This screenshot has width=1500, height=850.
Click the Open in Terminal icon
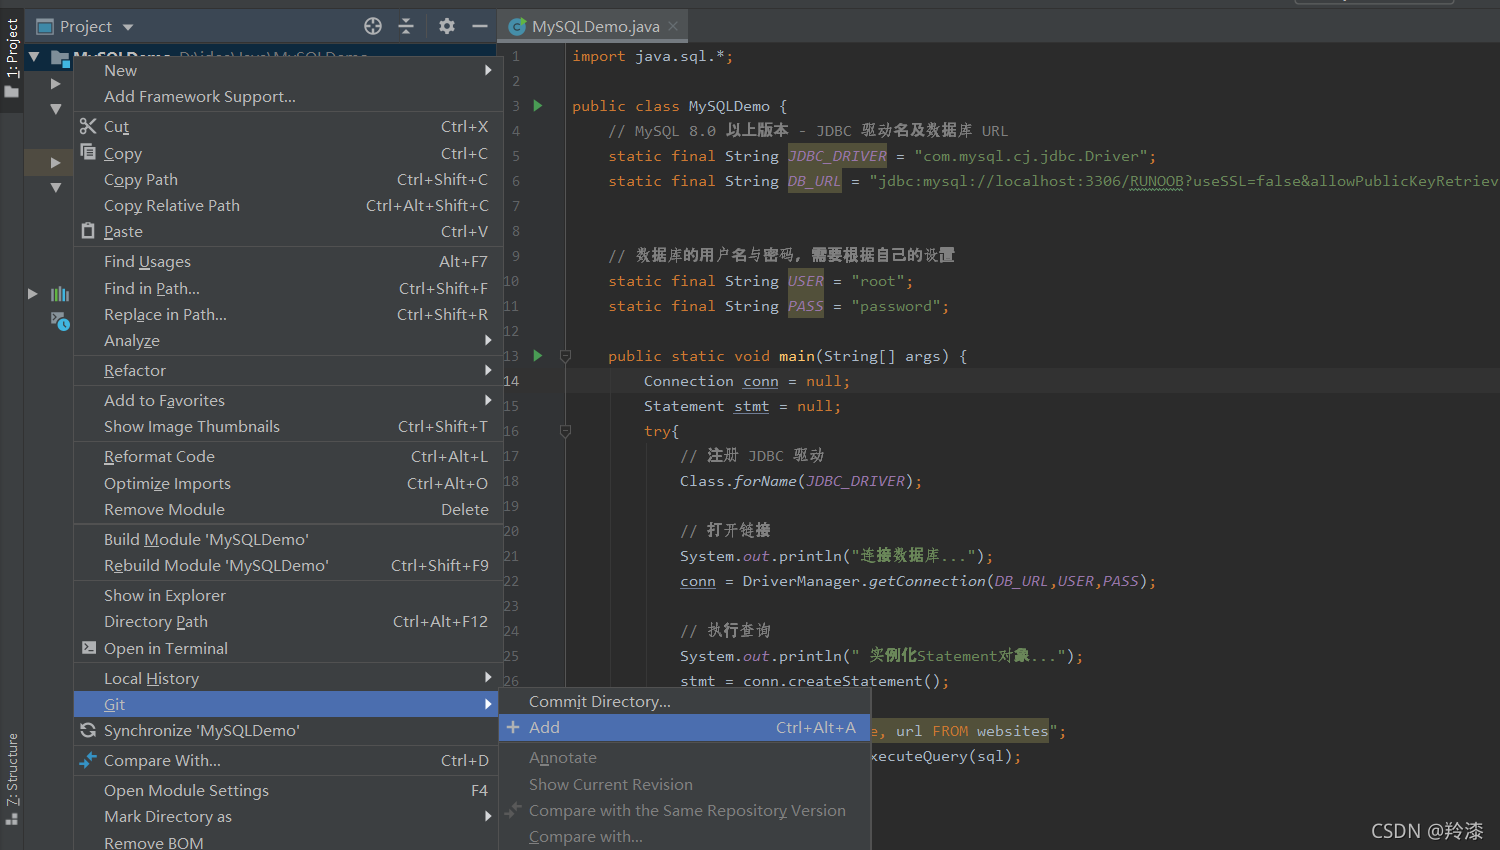click(89, 648)
